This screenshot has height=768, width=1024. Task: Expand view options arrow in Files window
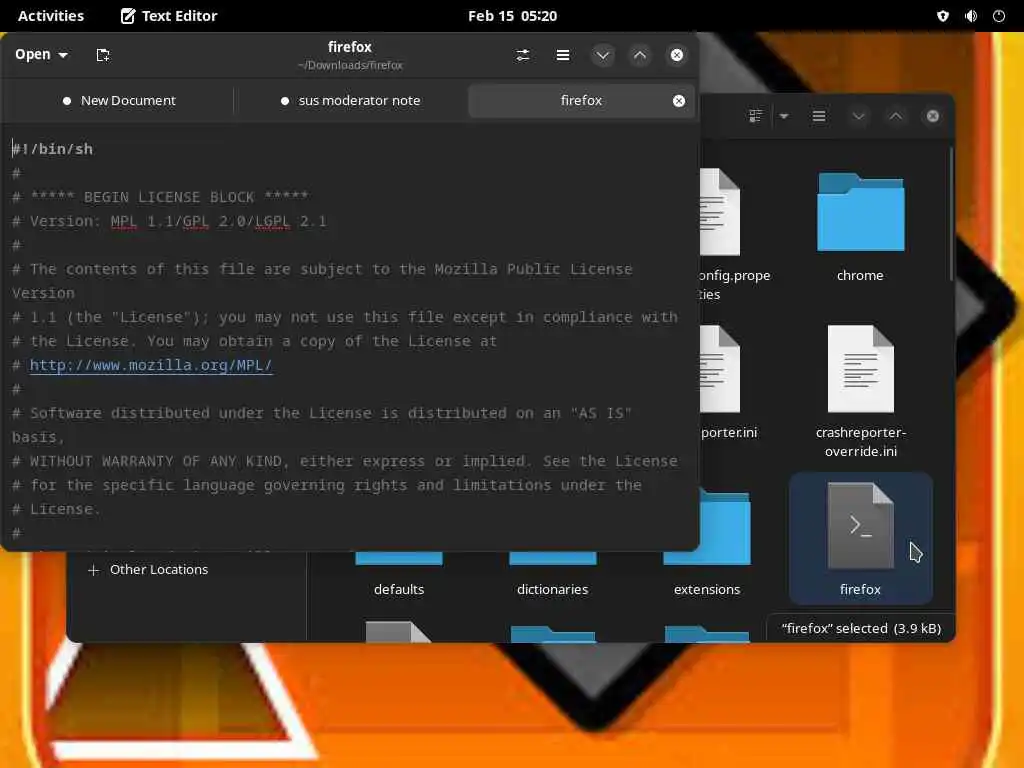[784, 116]
